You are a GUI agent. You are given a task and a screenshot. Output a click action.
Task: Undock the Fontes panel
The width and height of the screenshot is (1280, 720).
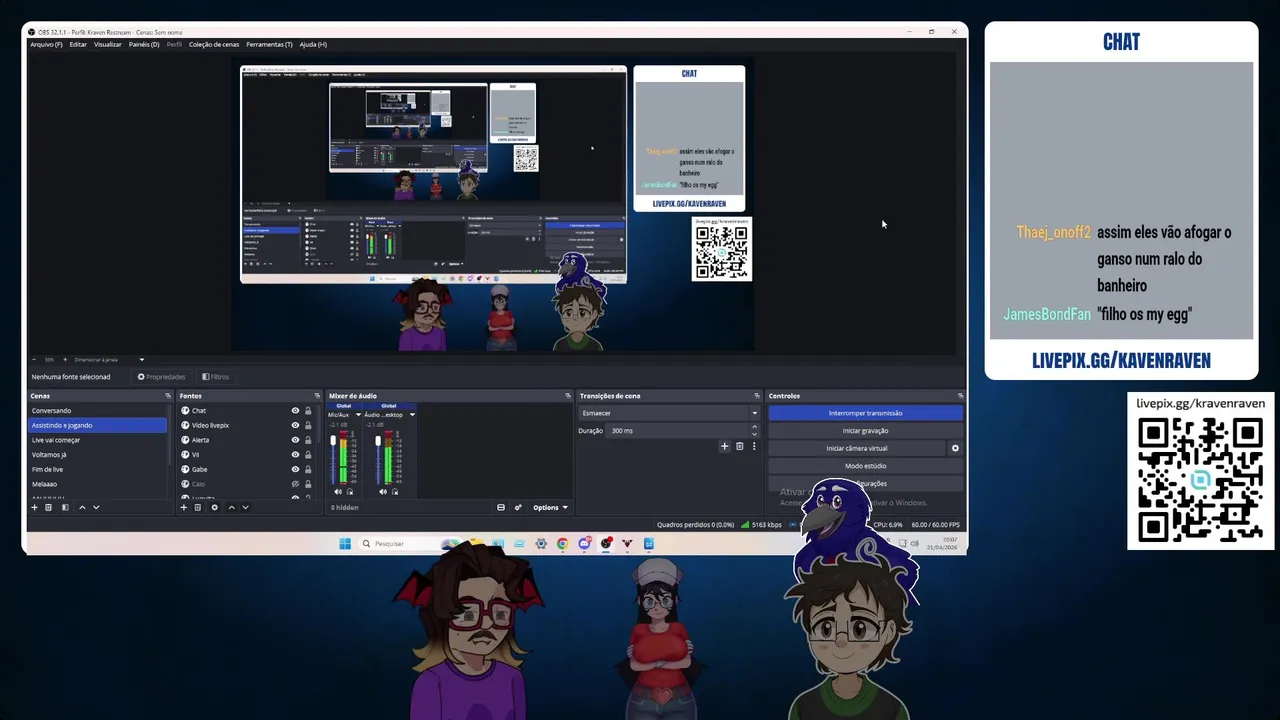317,396
